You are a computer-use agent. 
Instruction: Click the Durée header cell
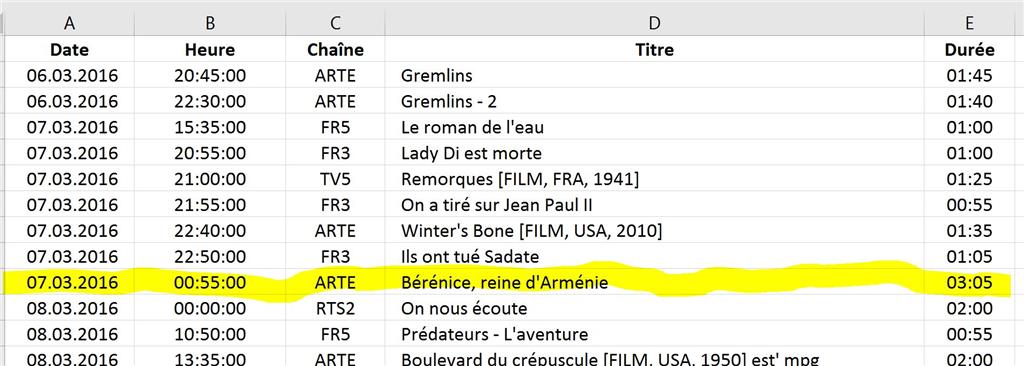970,50
